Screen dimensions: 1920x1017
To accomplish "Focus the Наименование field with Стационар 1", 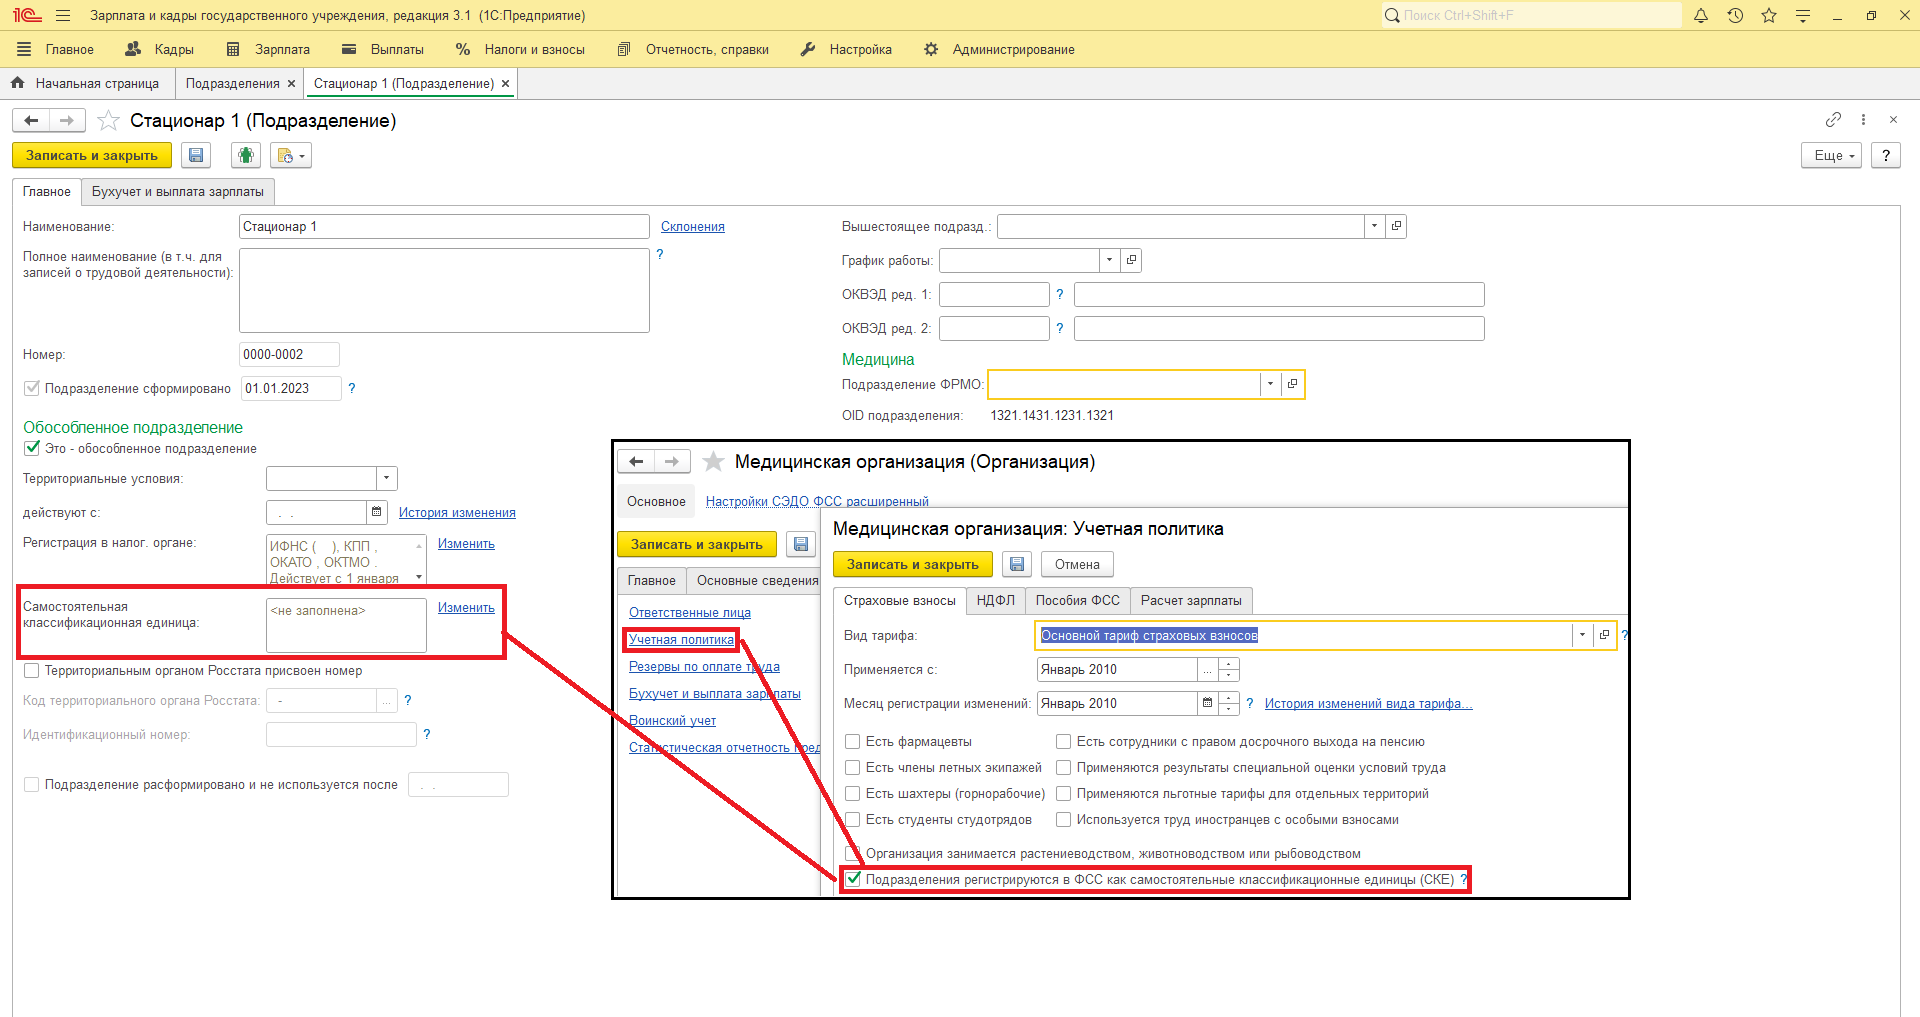I will tap(444, 226).
